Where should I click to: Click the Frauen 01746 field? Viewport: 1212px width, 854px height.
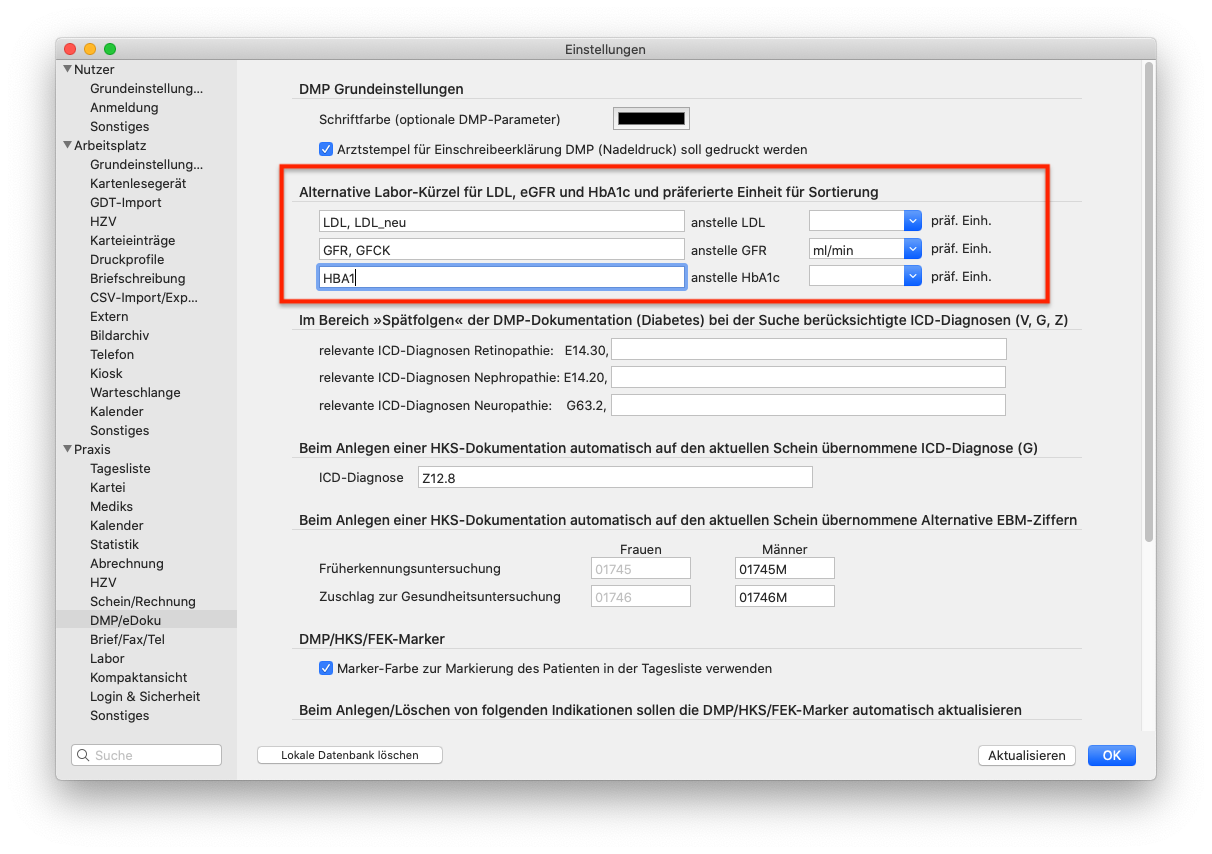click(x=641, y=596)
